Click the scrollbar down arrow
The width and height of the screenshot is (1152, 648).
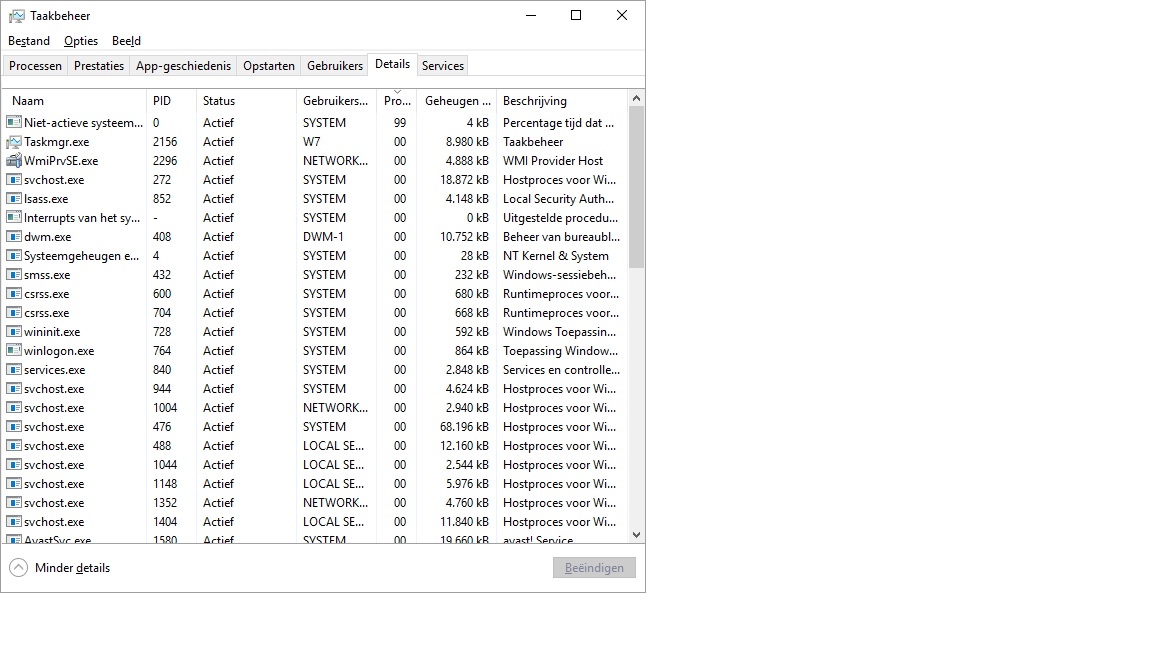(x=636, y=536)
